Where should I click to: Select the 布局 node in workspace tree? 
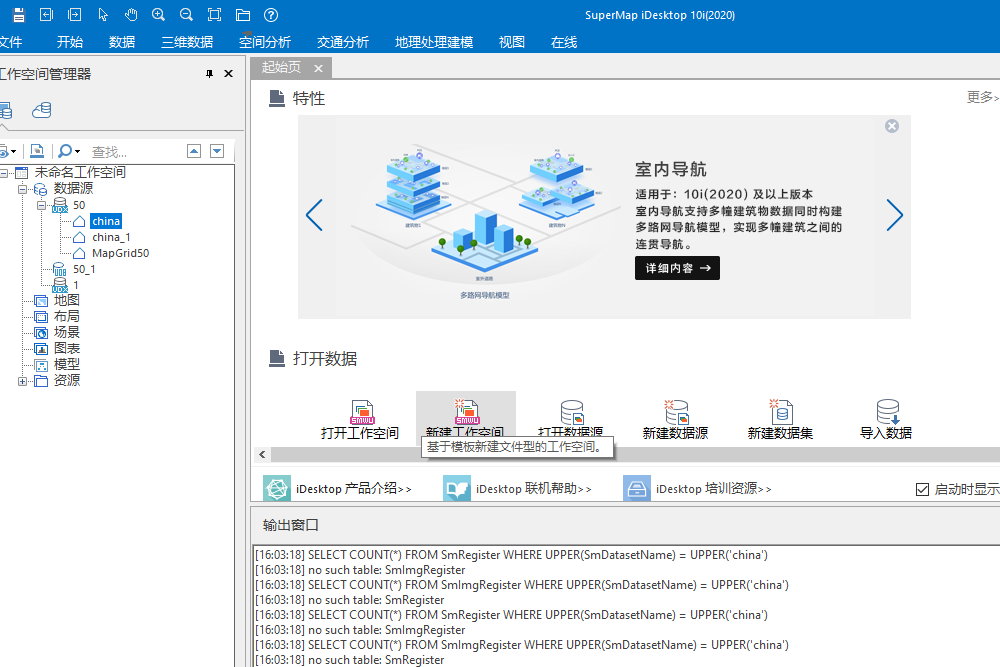[66, 316]
